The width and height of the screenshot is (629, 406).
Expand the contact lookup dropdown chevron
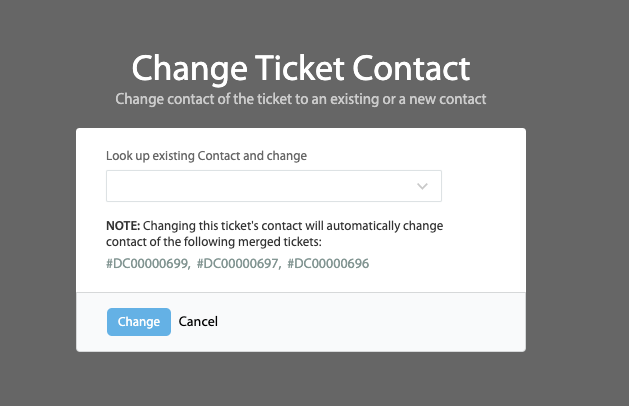pos(422,187)
